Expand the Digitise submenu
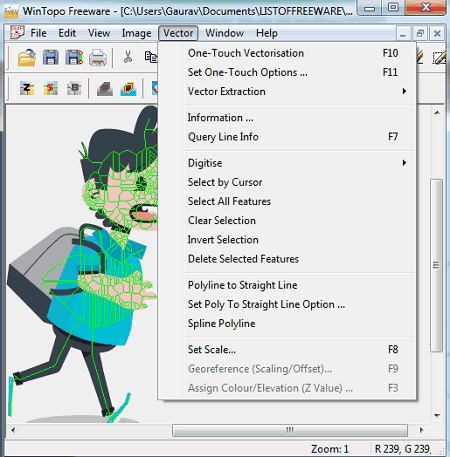The image size is (450, 457). 287,163
